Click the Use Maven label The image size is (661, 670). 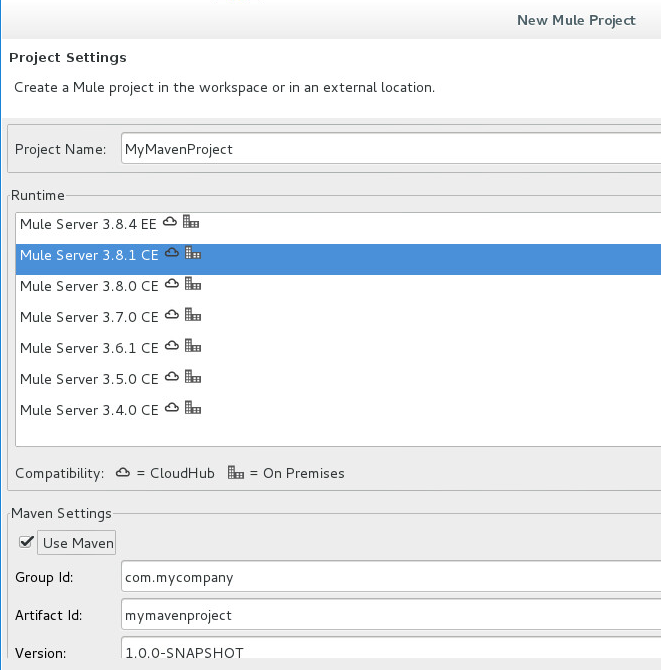tap(78, 543)
